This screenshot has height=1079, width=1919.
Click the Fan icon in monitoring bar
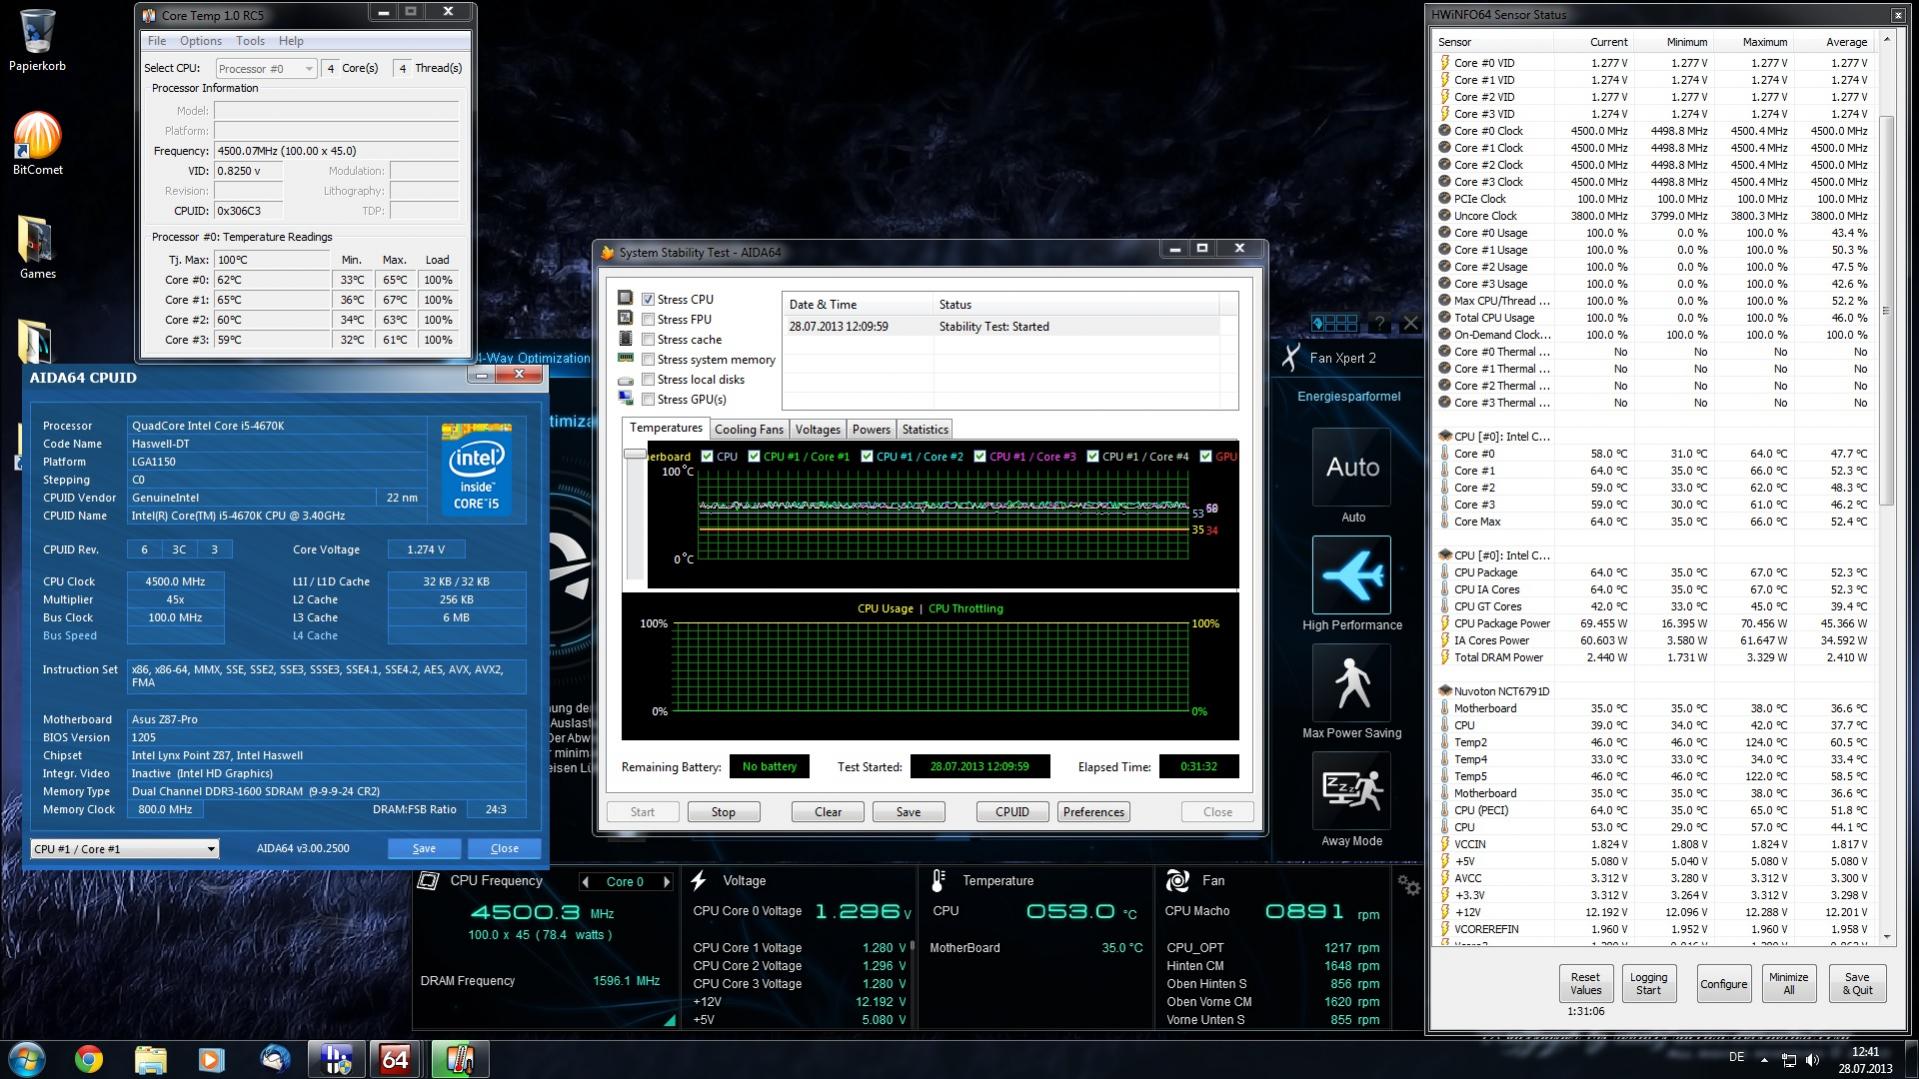tap(1178, 881)
